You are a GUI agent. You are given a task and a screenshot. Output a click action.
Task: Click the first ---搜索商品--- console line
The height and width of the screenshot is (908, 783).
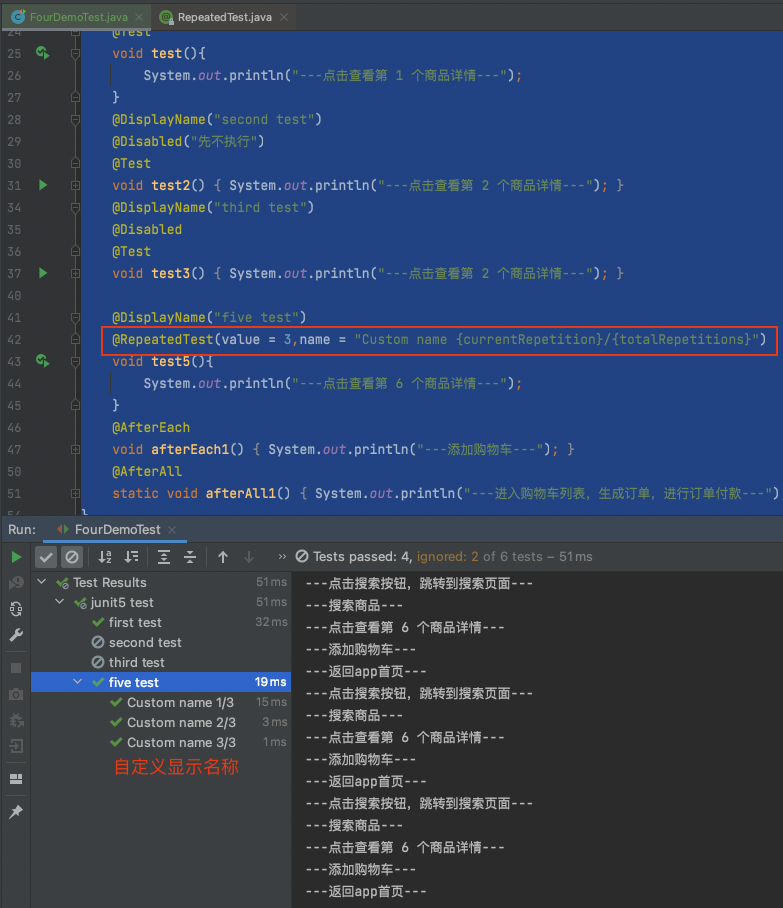[354, 605]
